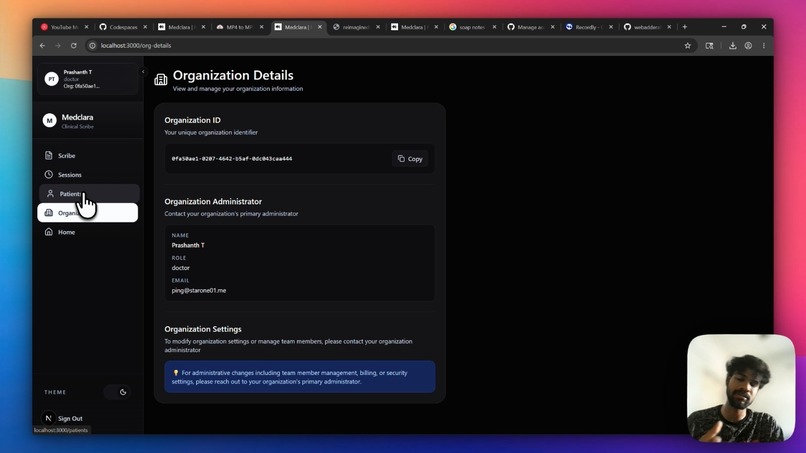Open the browser media control icon
Viewport: 806px width, 453px height.
[709, 46]
